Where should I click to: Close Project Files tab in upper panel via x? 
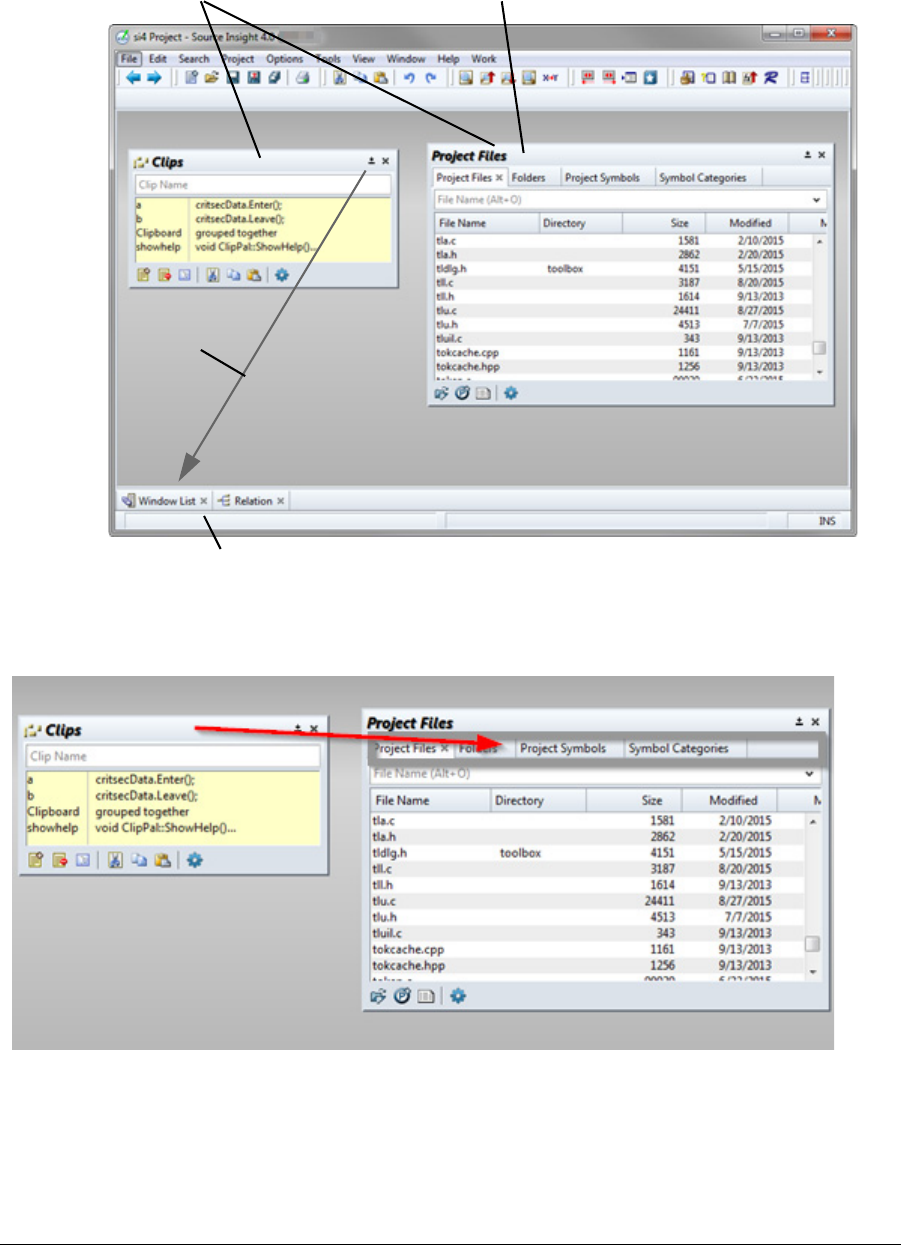(499, 178)
